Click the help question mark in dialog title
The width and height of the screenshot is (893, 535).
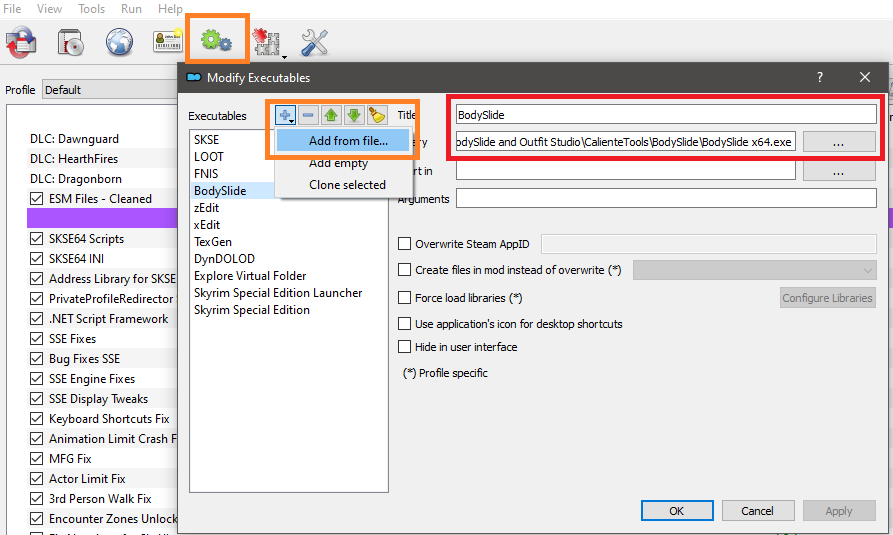(x=820, y=77)
